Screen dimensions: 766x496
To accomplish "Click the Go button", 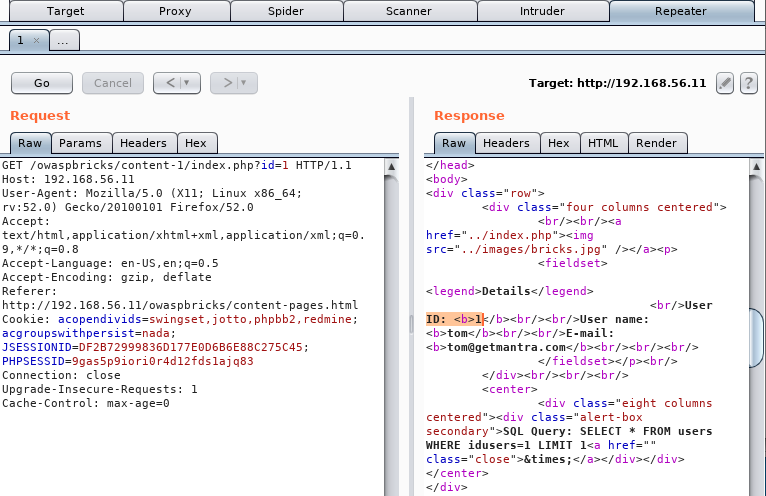I will (42, 83).
